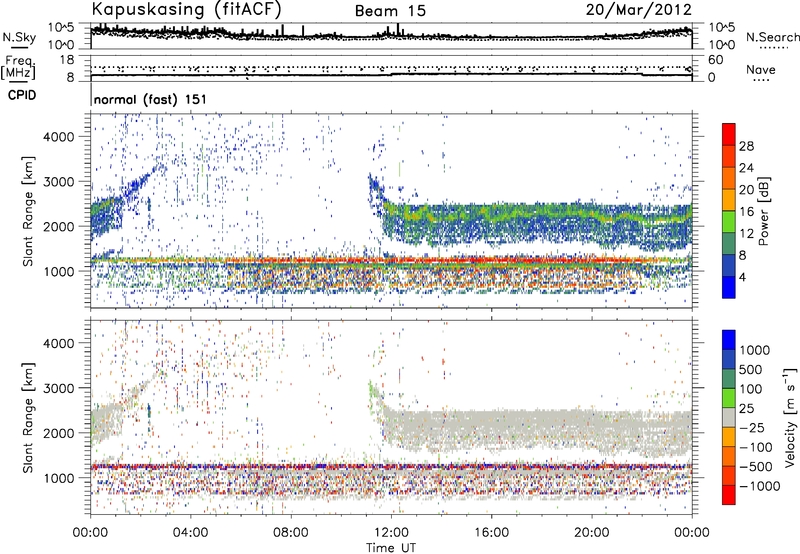Select the 20:00 time tick label
The image size is (800, 554).
[591, 533]
